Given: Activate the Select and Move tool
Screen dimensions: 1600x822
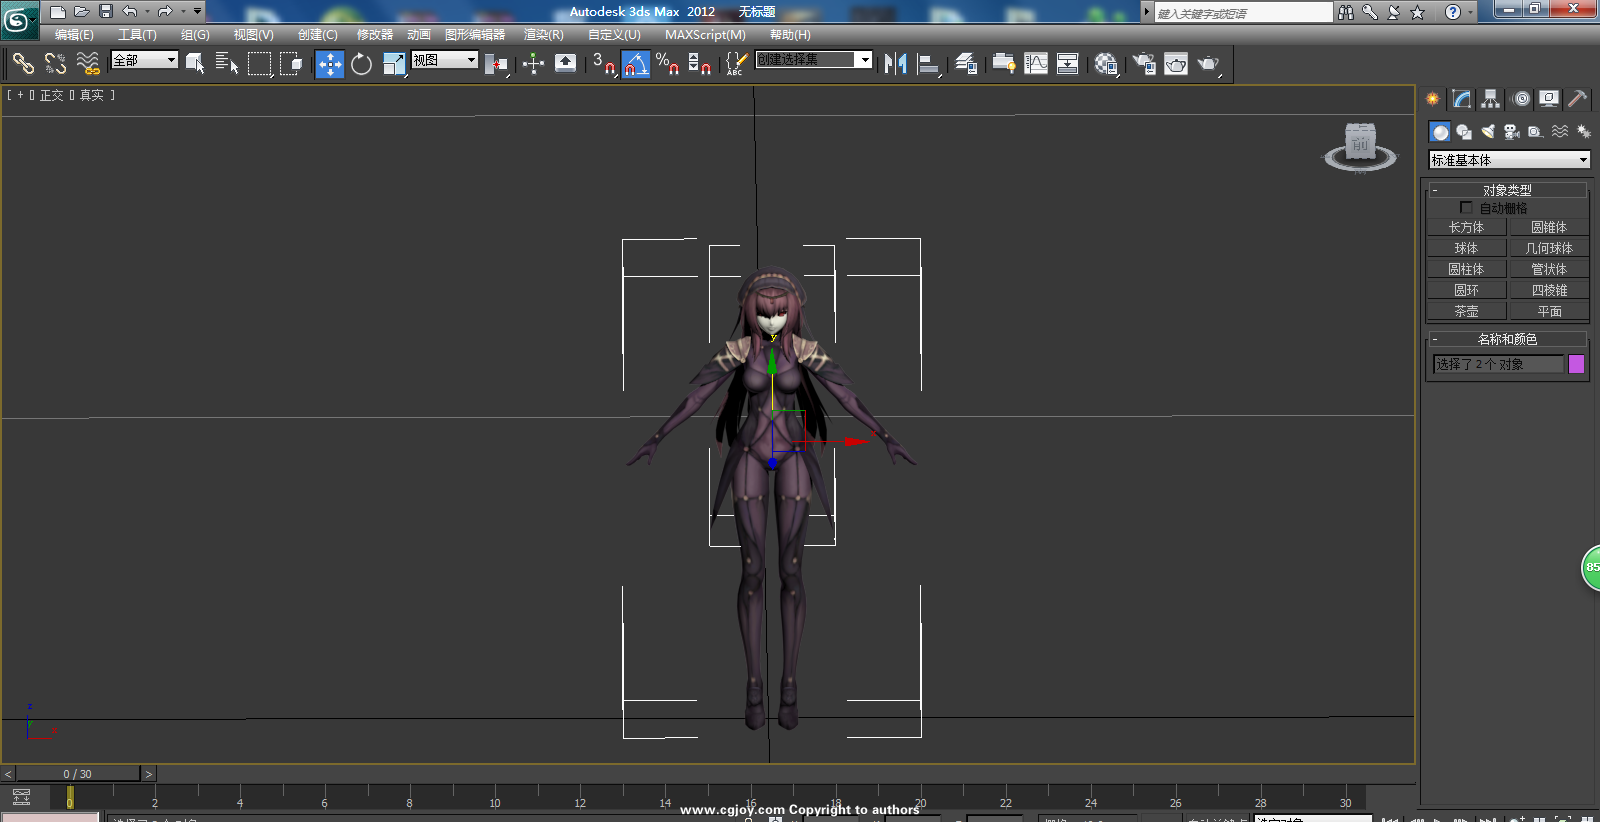Looking at the screenshot, I should pyautogui.click(x=330, y=64).
